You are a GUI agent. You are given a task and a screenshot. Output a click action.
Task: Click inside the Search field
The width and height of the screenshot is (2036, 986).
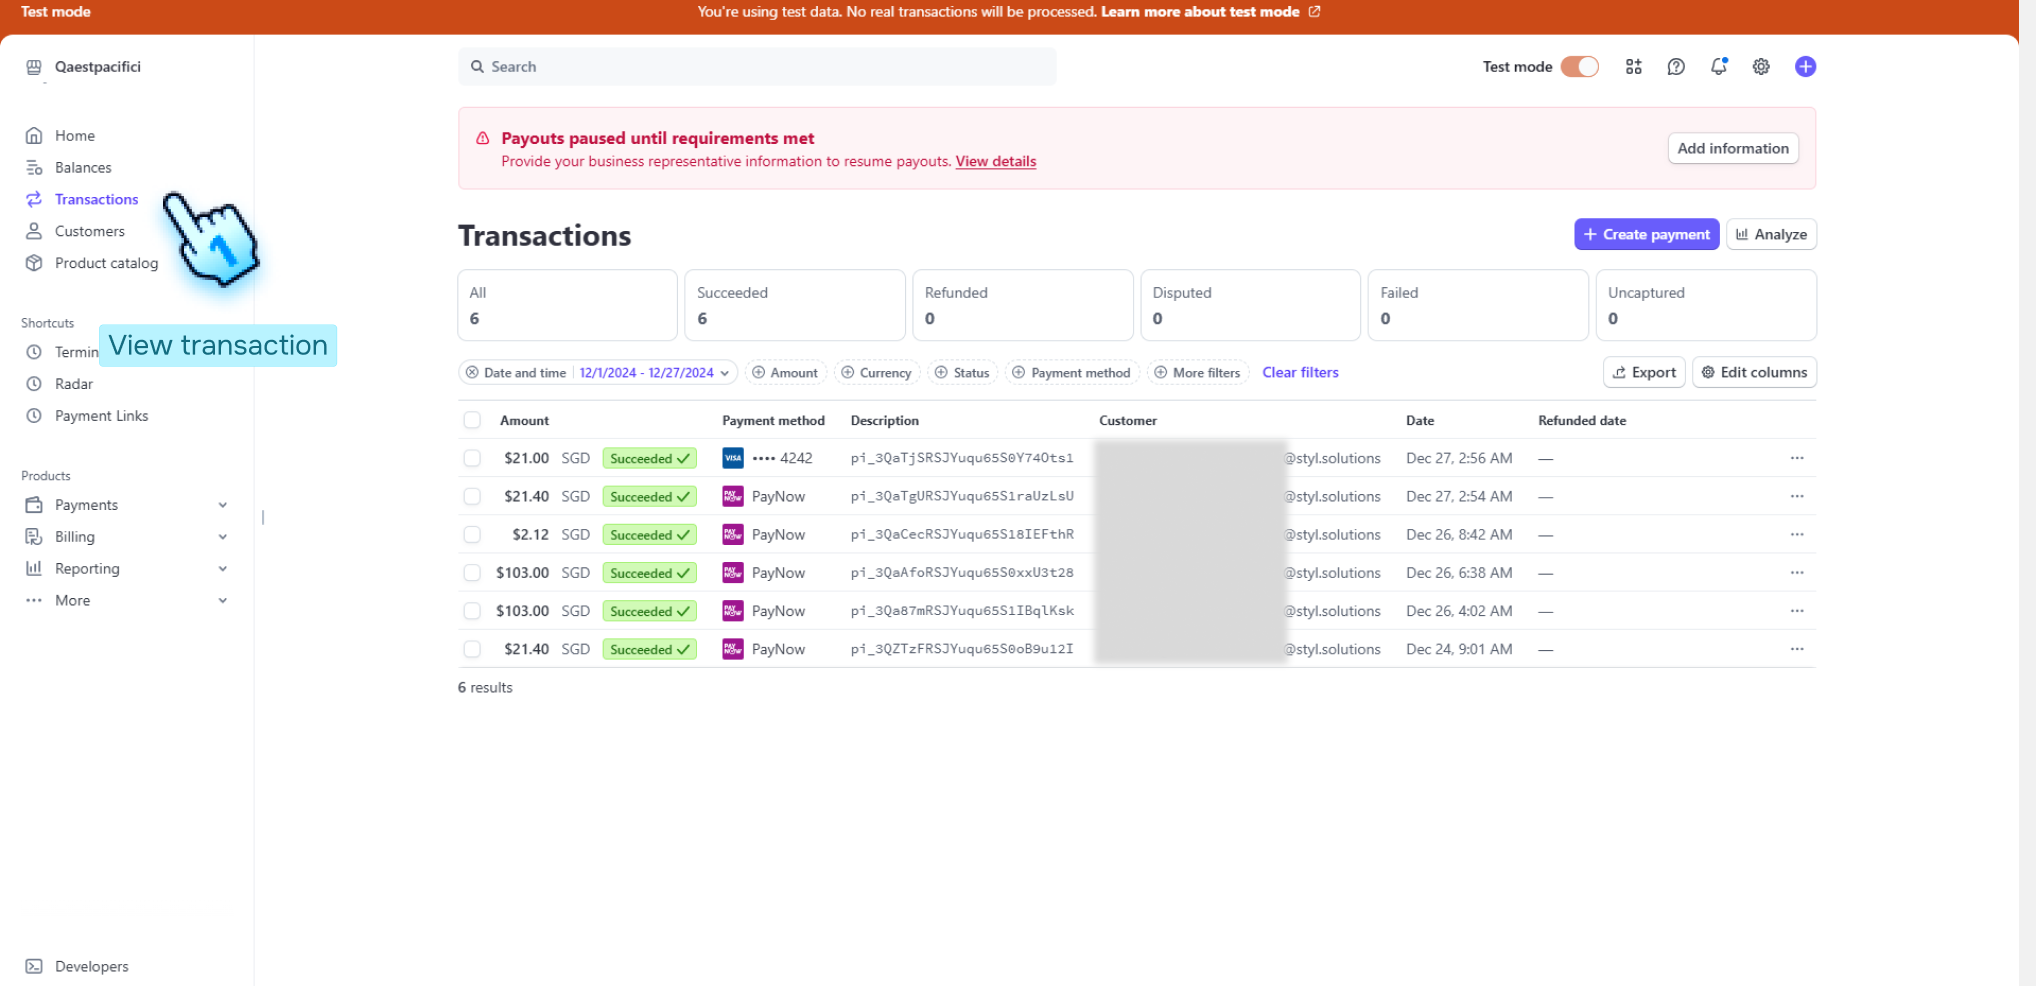[x=757, y=66]
